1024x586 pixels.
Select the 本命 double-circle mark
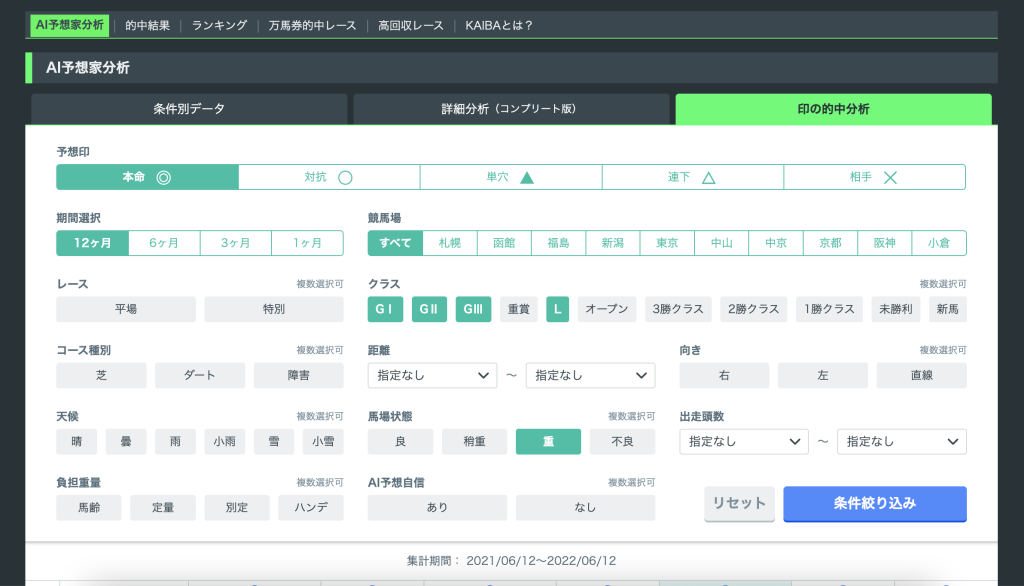point(148,177)
